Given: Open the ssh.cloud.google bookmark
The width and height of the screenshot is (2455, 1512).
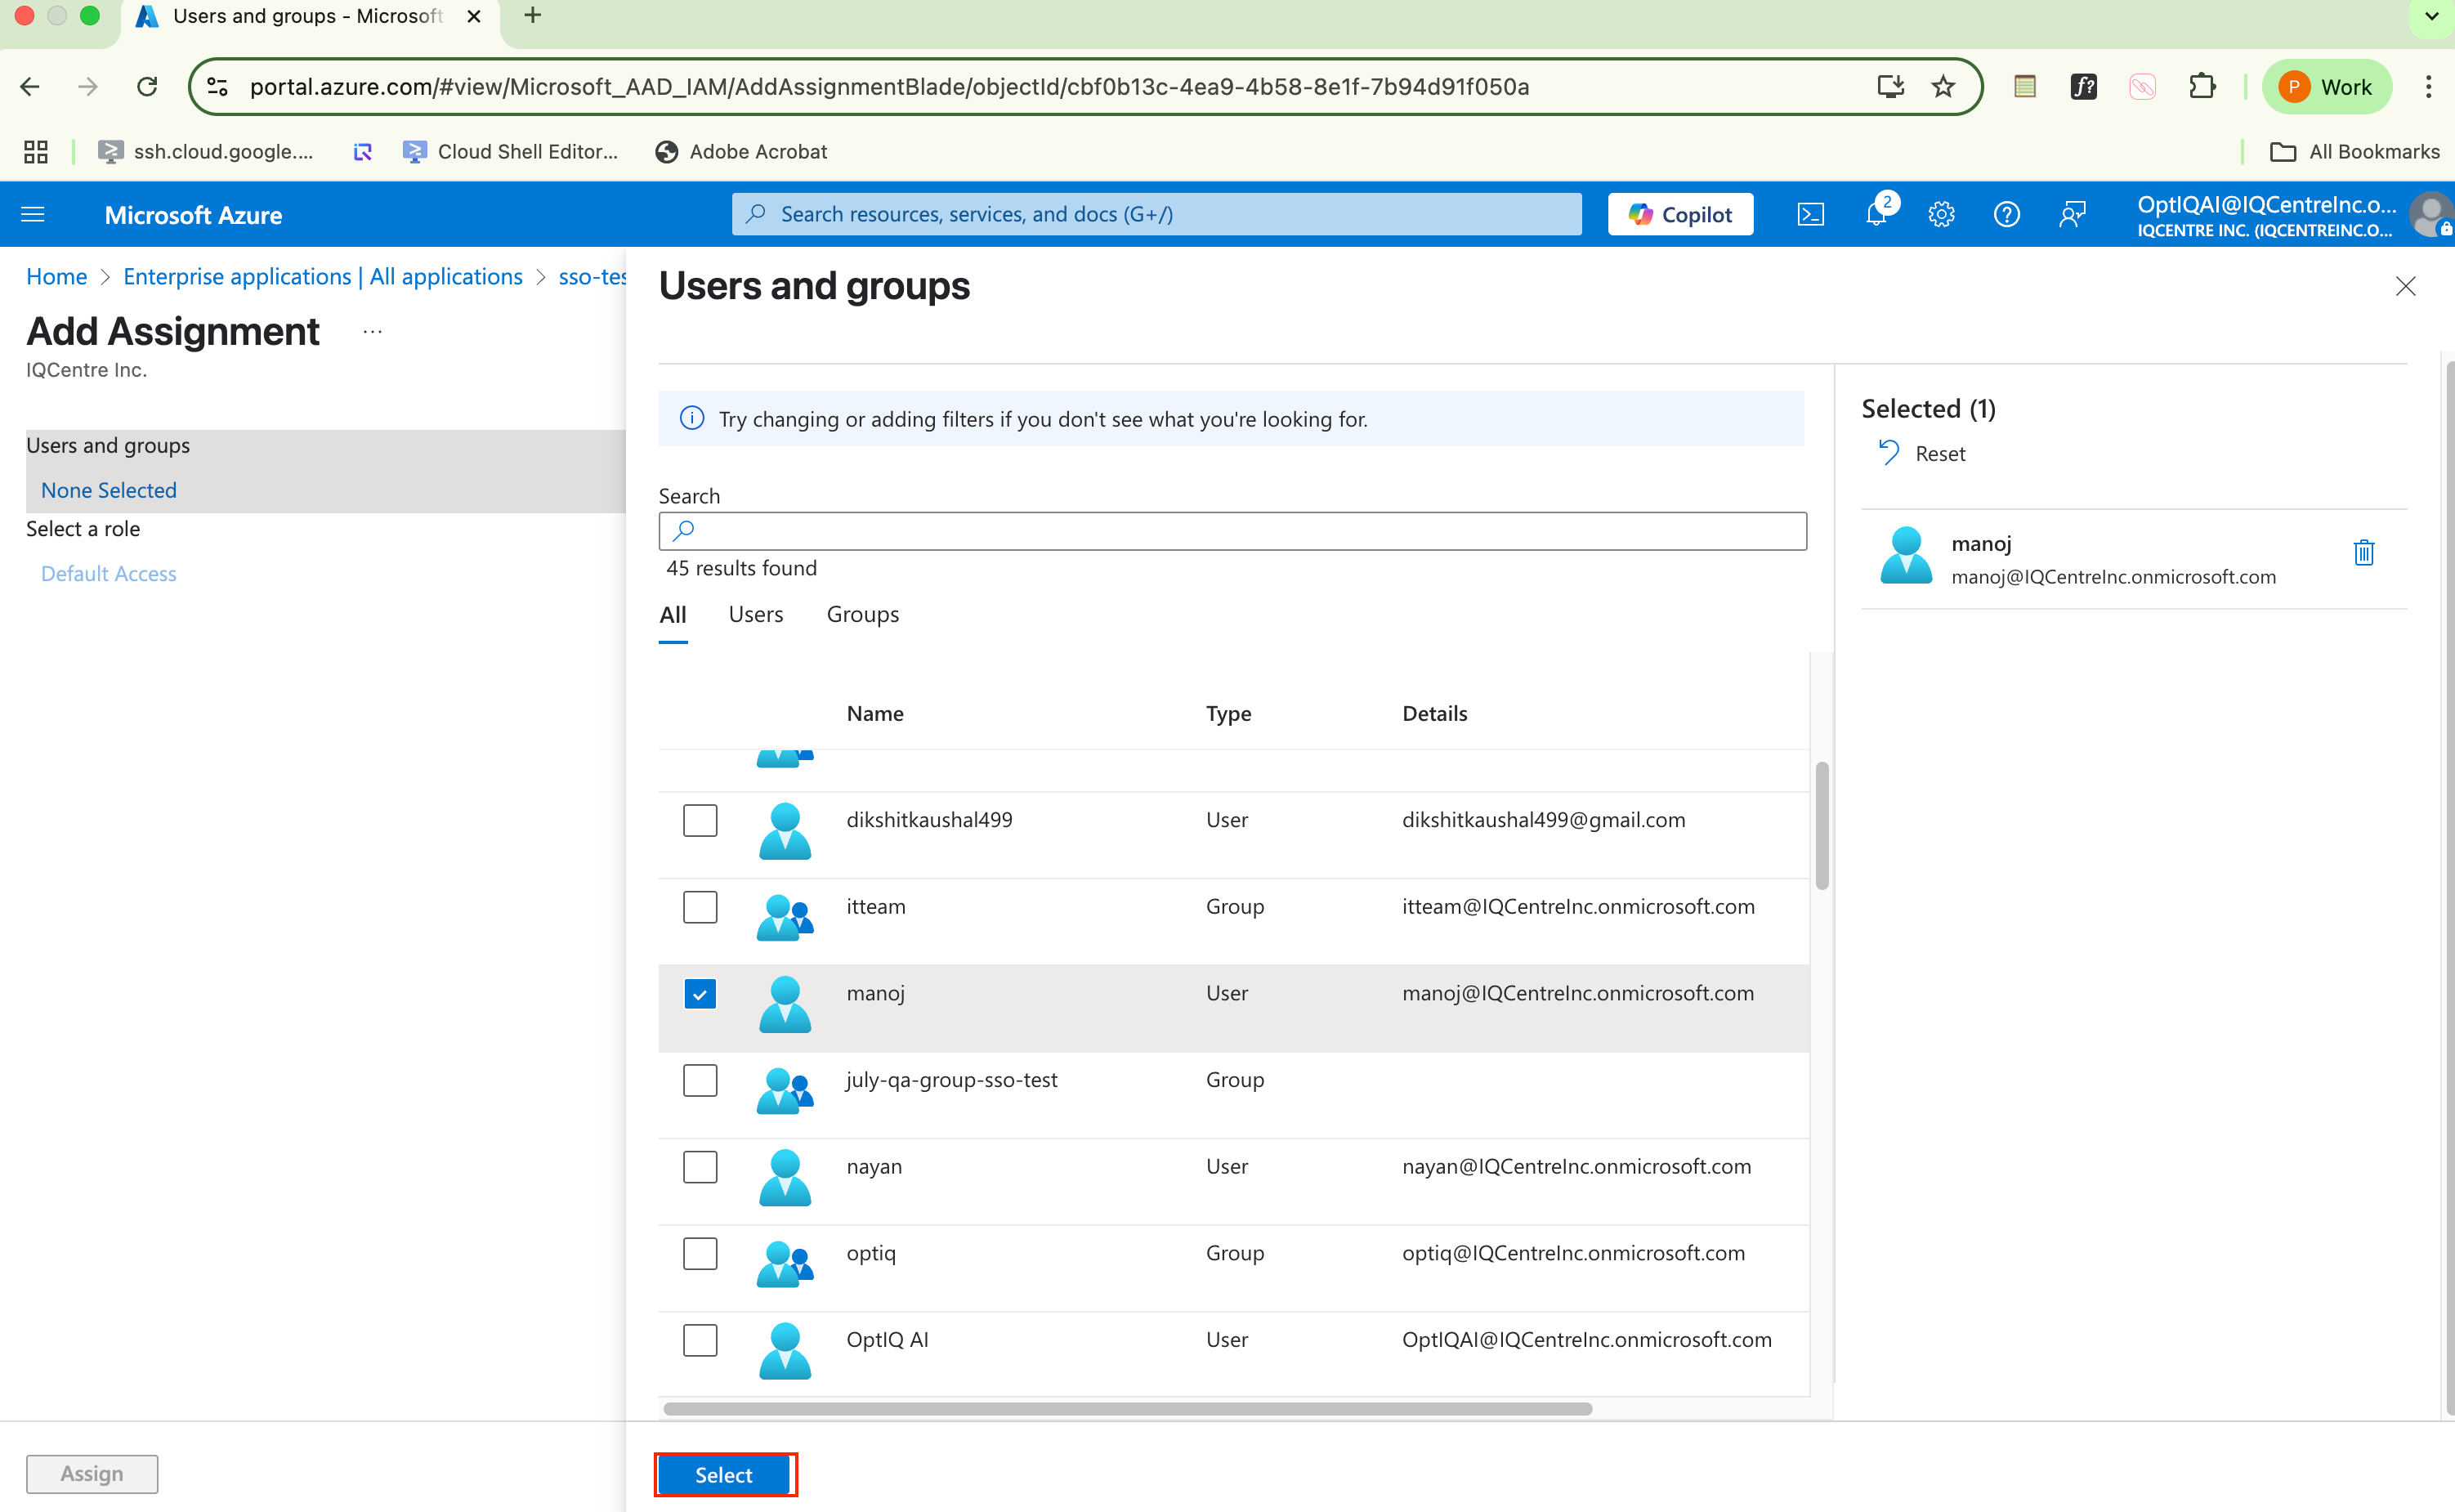Looking at the screenshot, I should pyautogui.click(x=206, y=152).
